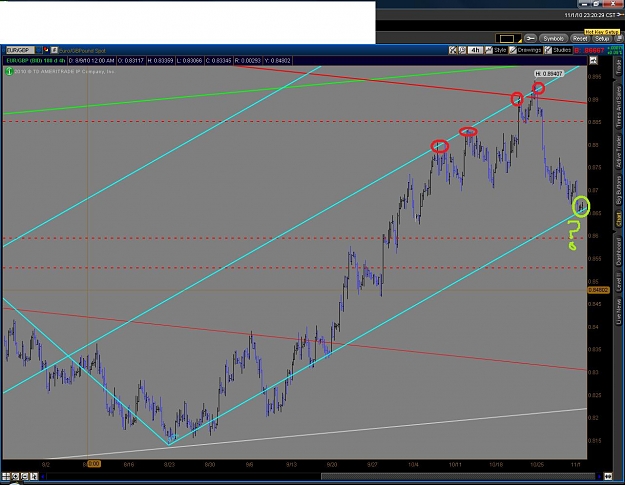Open the Setup button
The height and width of the screenshot is (485, 625).
tap(602, 39)
